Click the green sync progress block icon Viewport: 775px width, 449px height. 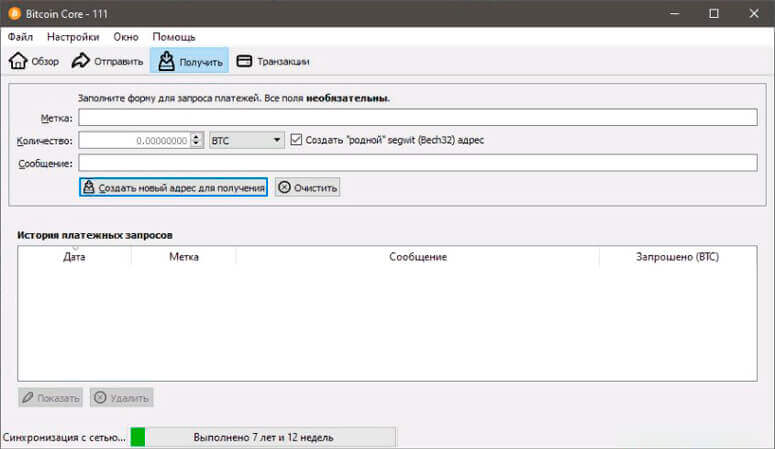pyautogui.click(x=138, y=437)
